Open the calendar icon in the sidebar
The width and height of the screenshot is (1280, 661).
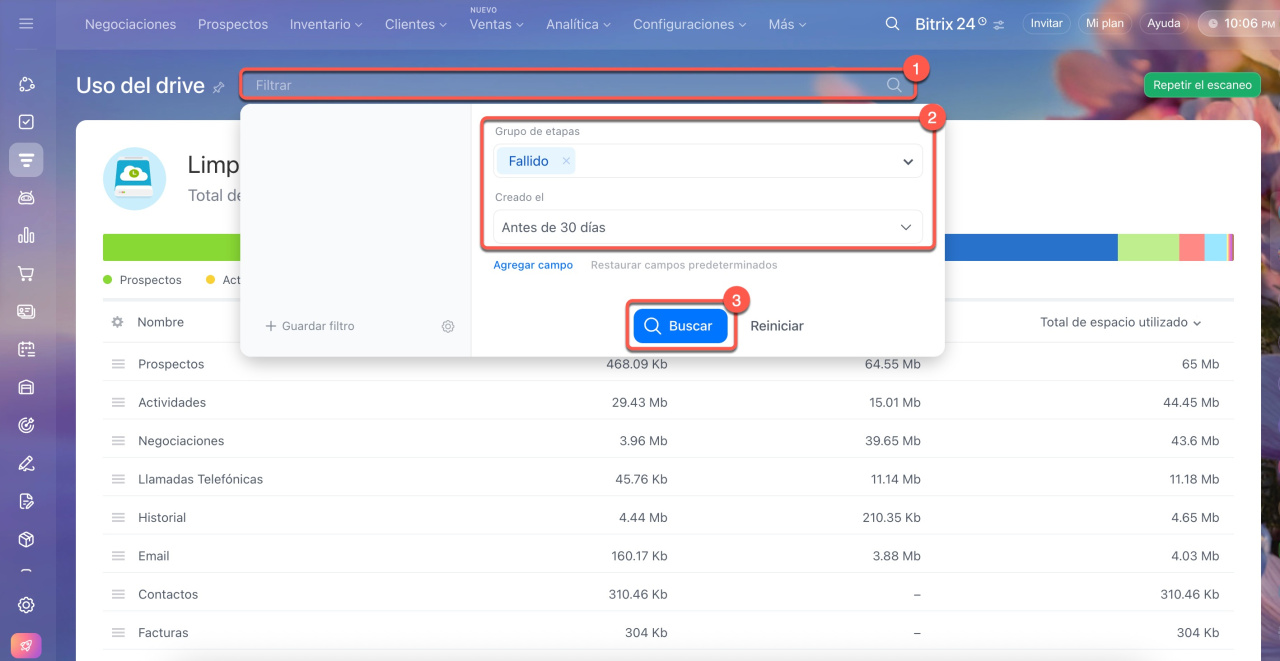coord(26,349)
